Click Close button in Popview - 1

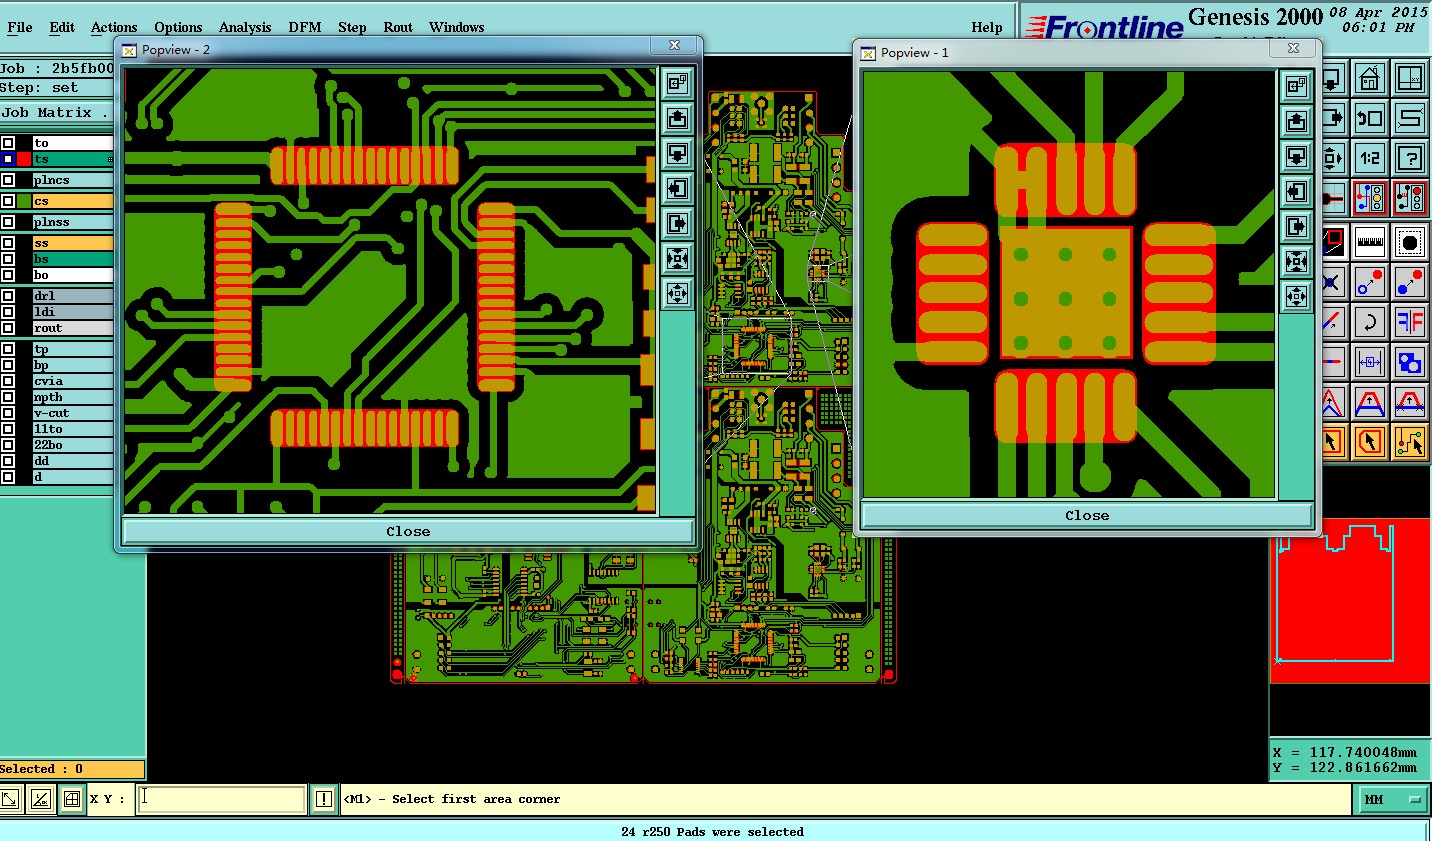pos(1087,515)
